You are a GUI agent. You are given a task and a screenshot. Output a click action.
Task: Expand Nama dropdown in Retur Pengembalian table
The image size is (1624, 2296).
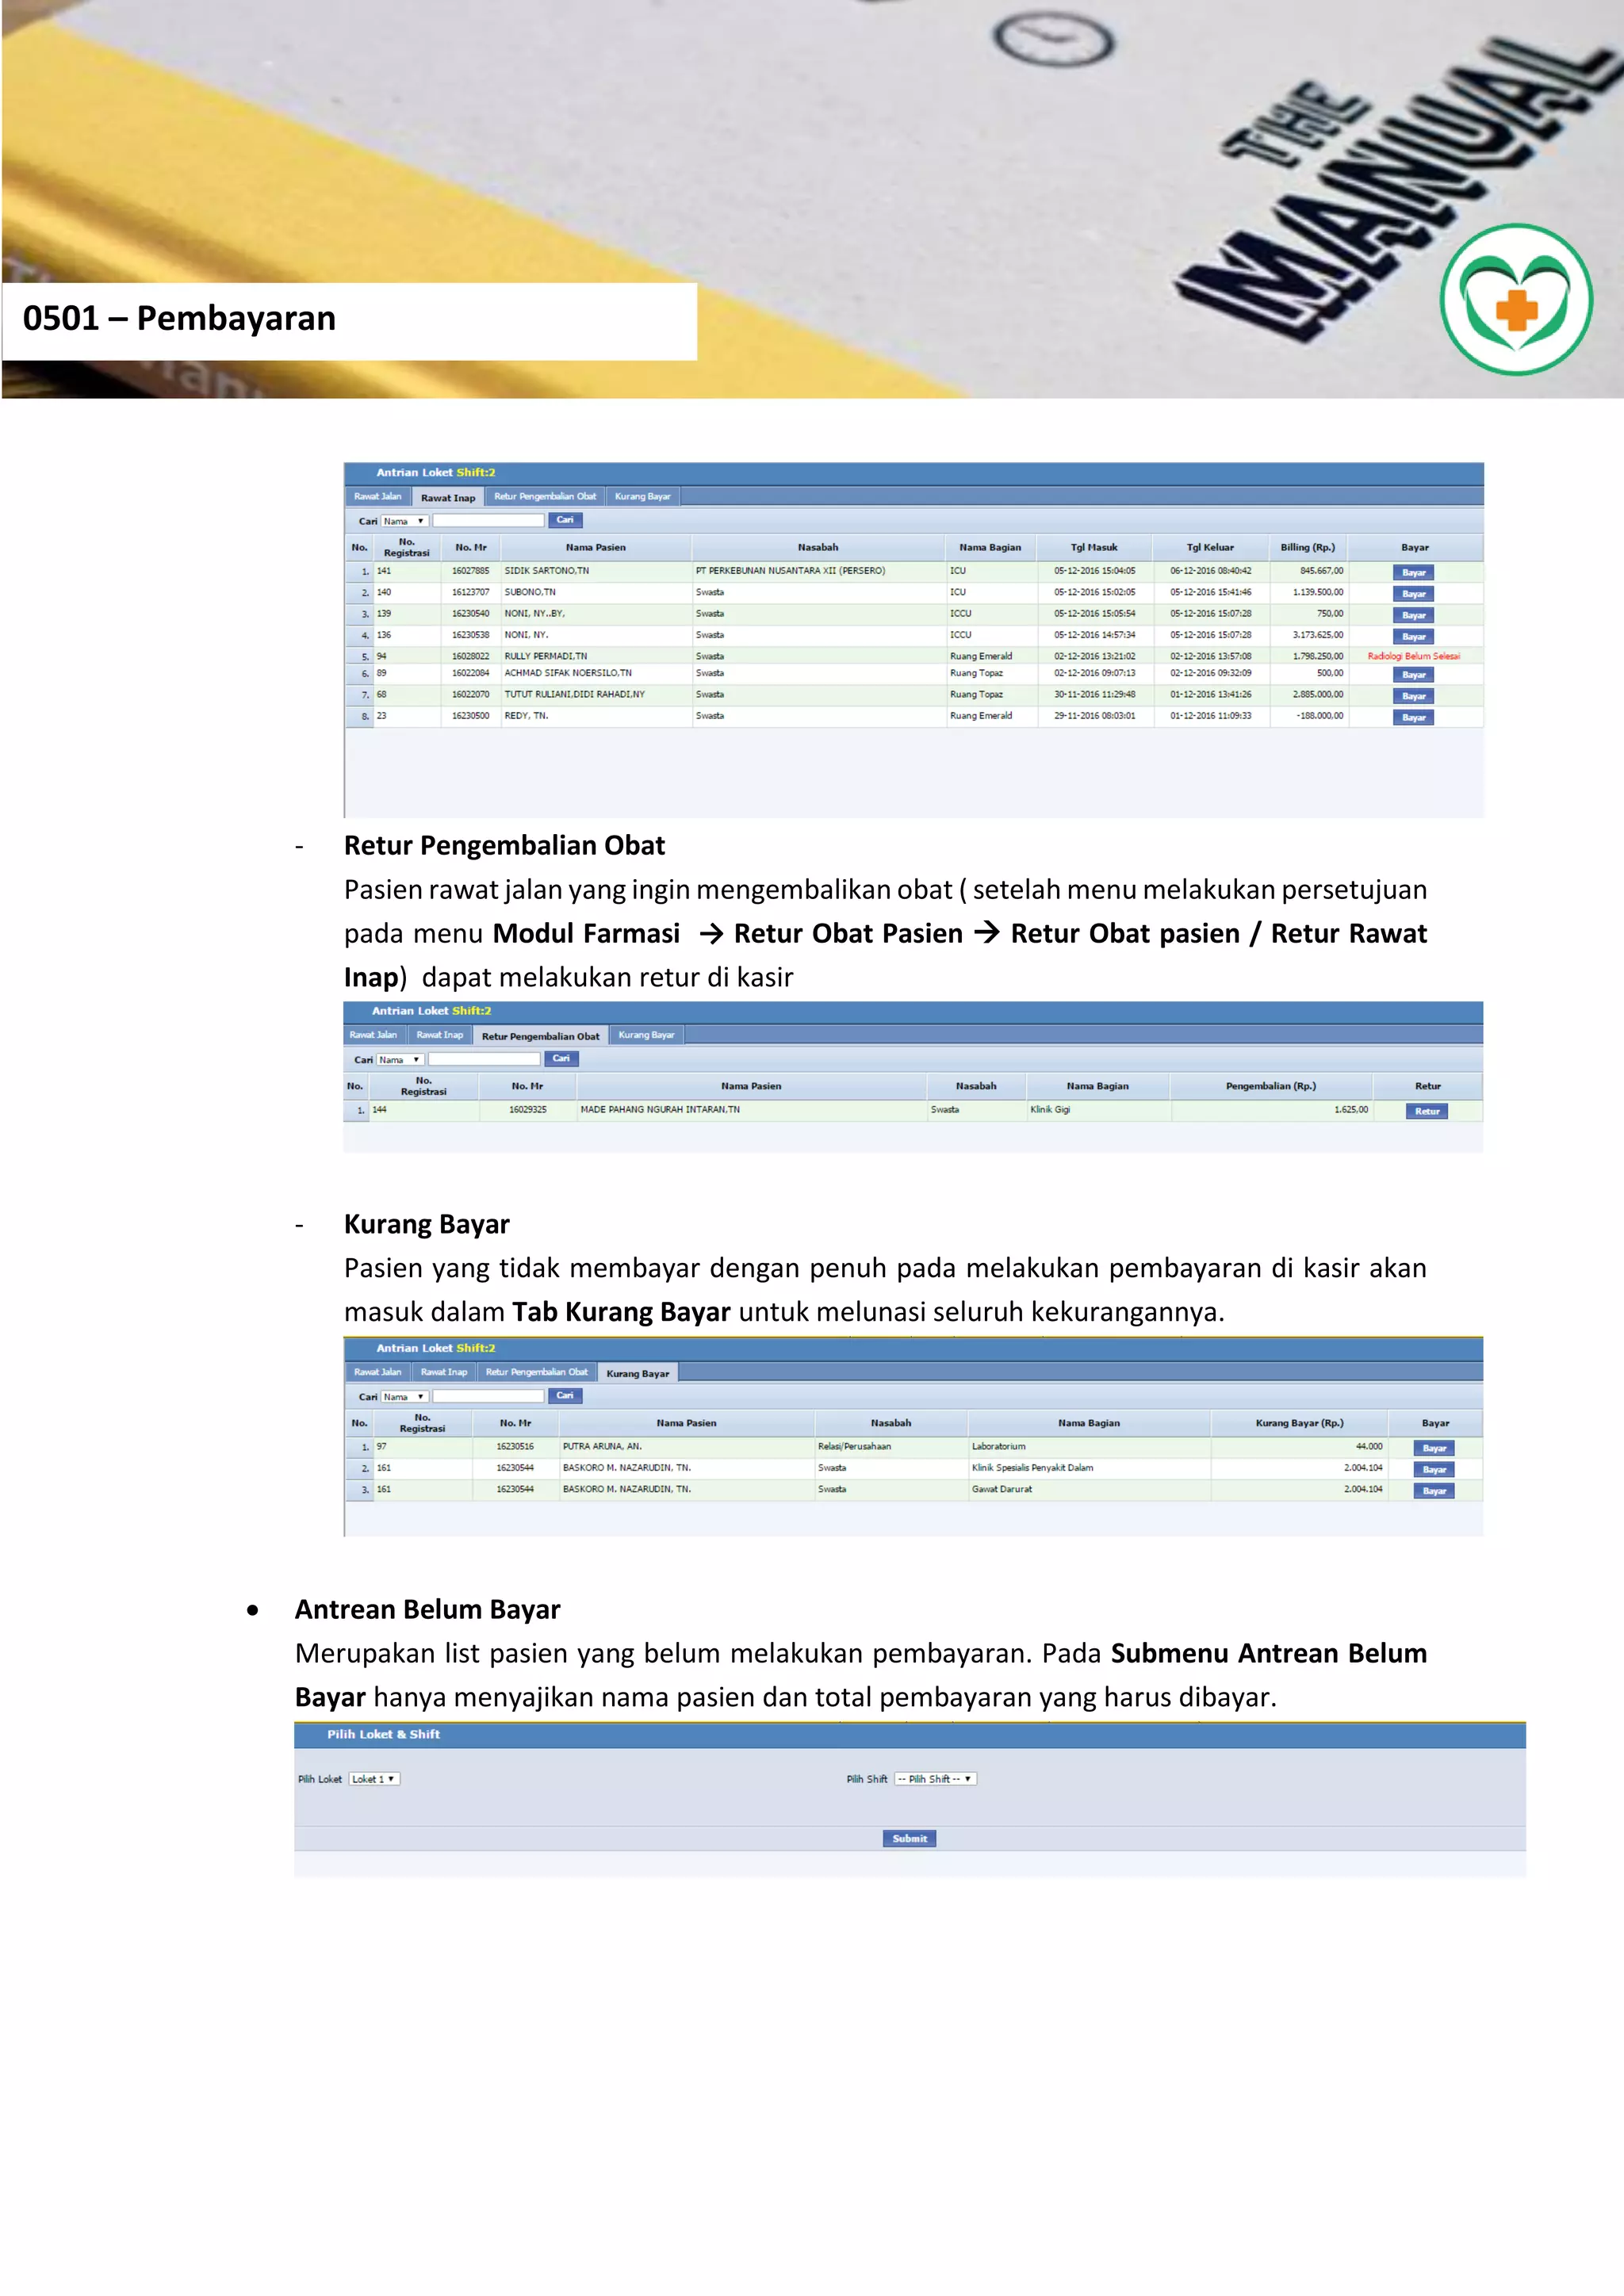click(400, 1060)
